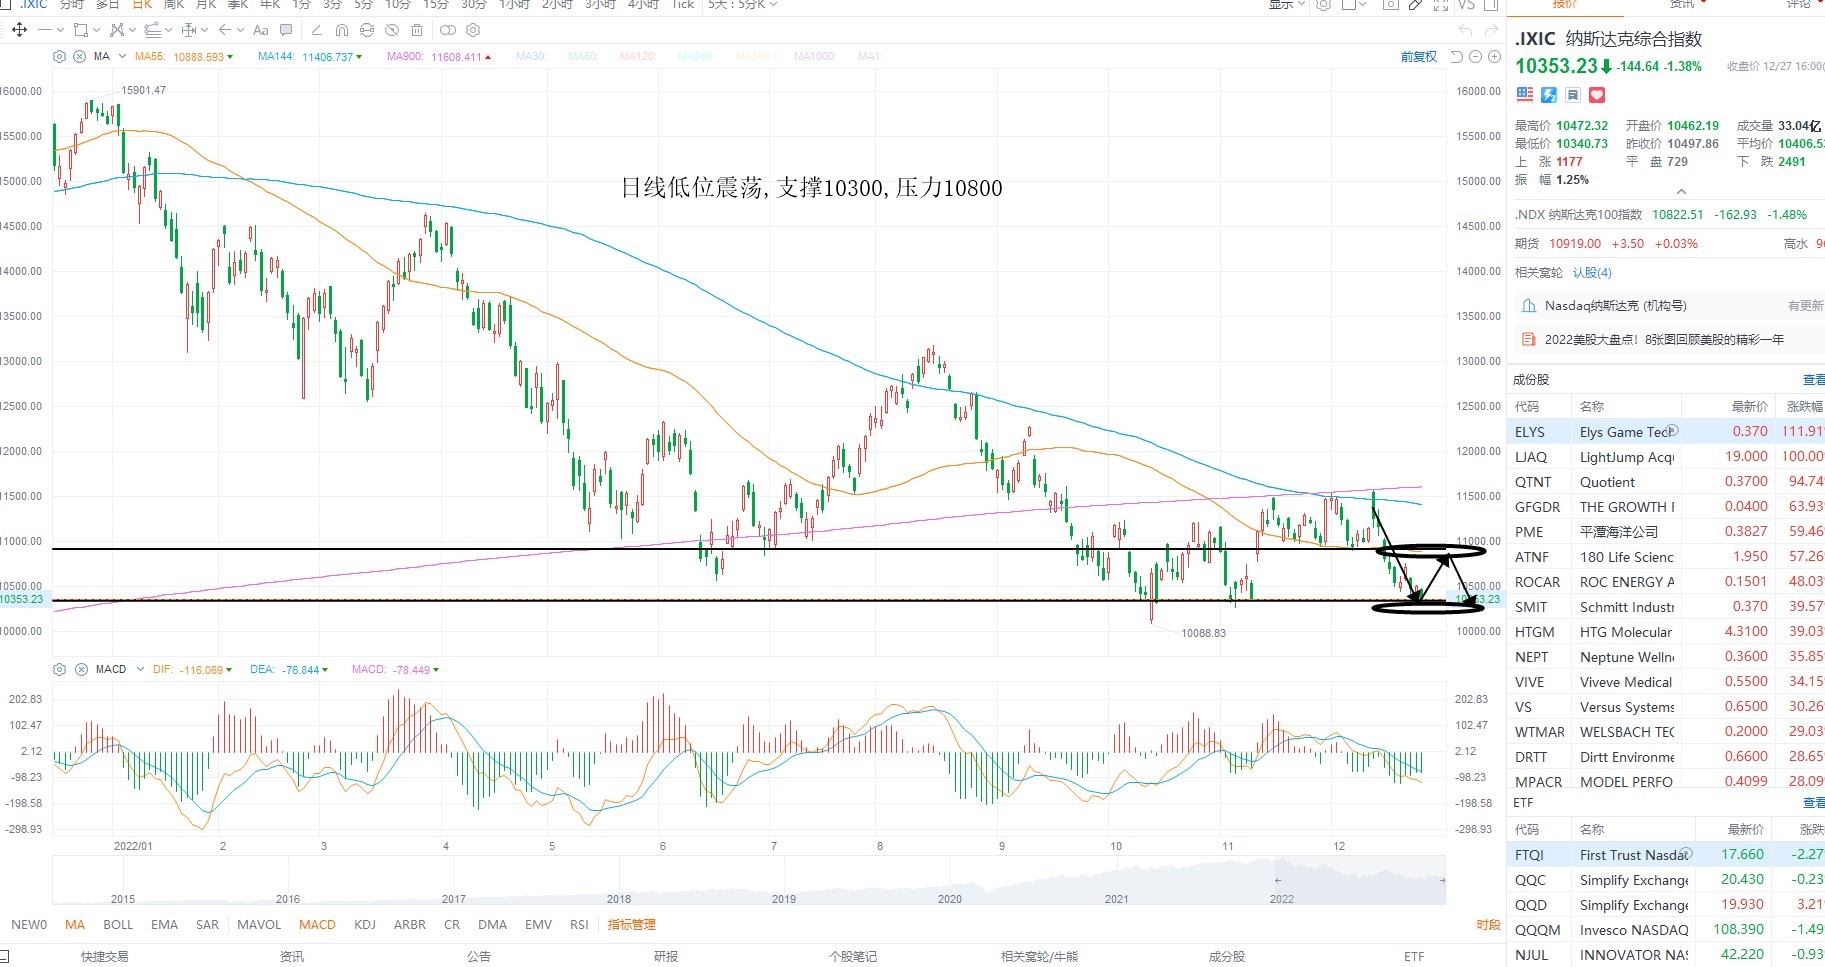This screenshot has height=967, width=1825.
Task: Open chart settings gear in top bar
Action: point(1323,5)
